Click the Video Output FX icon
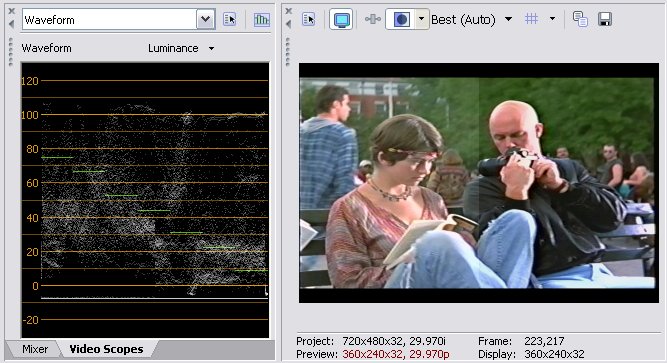Screen dimensions: 667x363 [x=373, y=19]
